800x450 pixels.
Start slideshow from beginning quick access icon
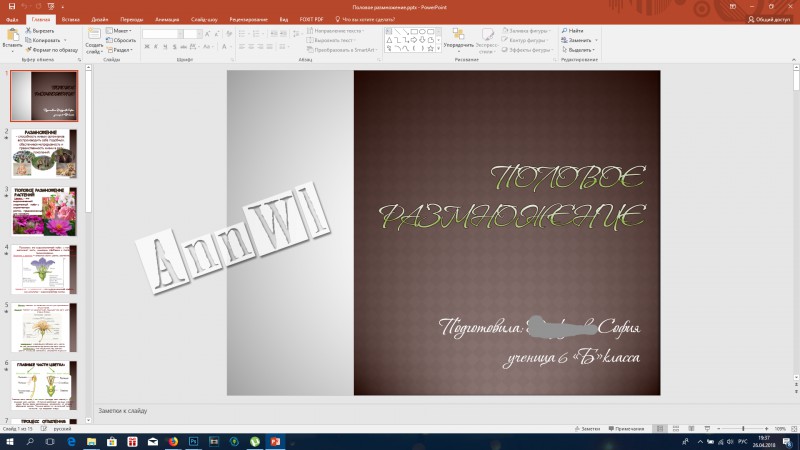[x=51, y=7]
